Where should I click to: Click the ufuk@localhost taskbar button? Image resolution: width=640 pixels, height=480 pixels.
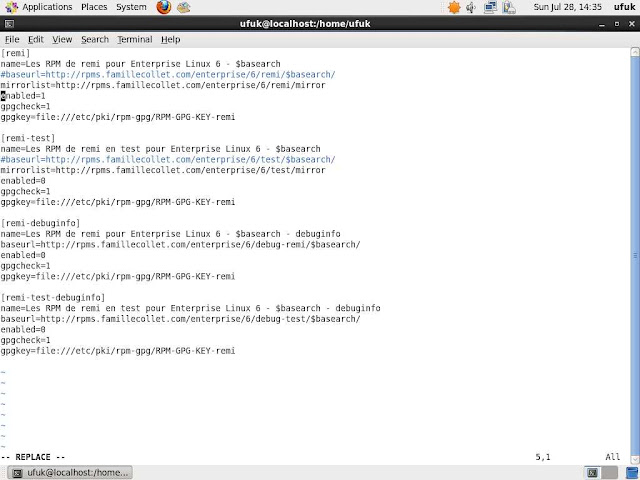point(70,473)
